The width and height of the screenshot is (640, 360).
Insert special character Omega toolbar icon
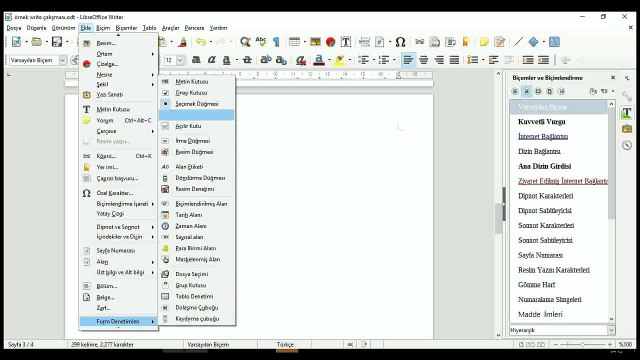pyautogui.click(x=400, y=42)
